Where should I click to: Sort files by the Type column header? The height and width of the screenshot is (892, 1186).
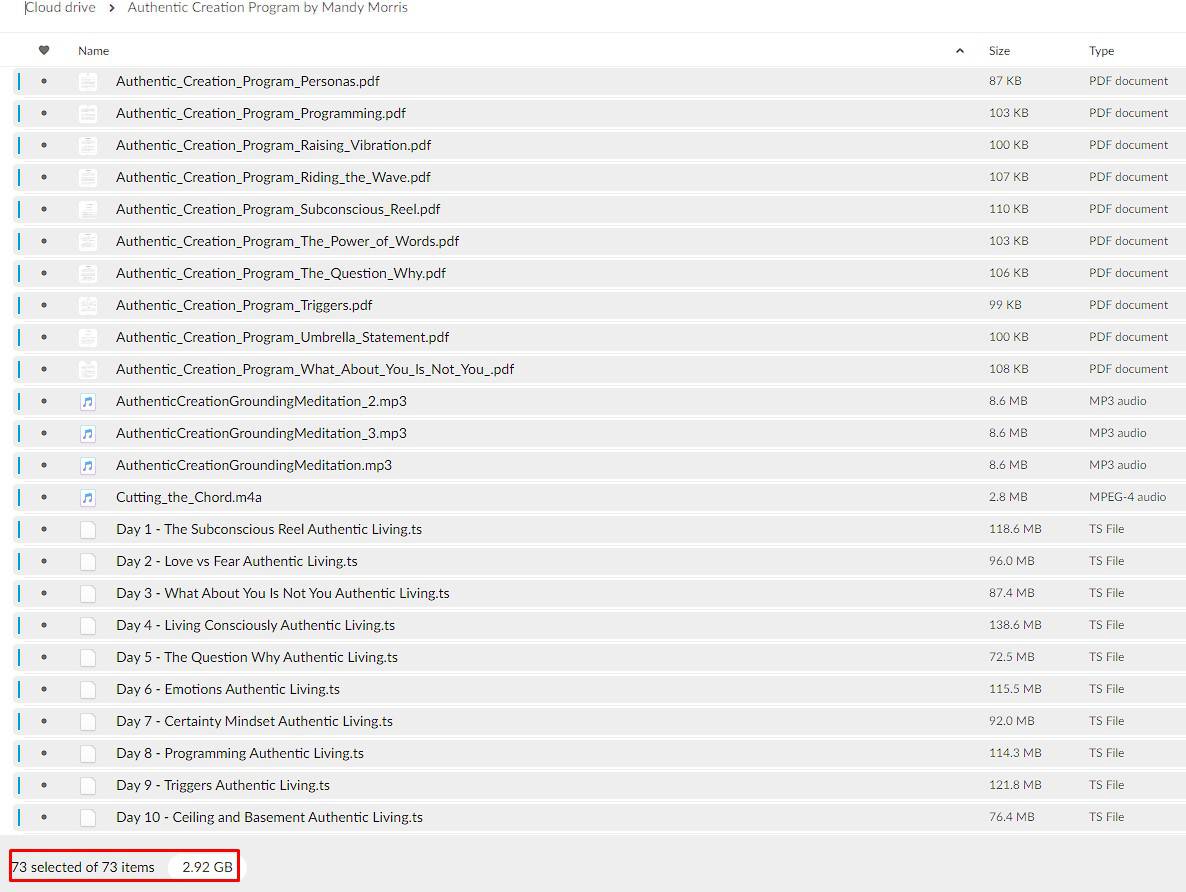point(1101,51)
